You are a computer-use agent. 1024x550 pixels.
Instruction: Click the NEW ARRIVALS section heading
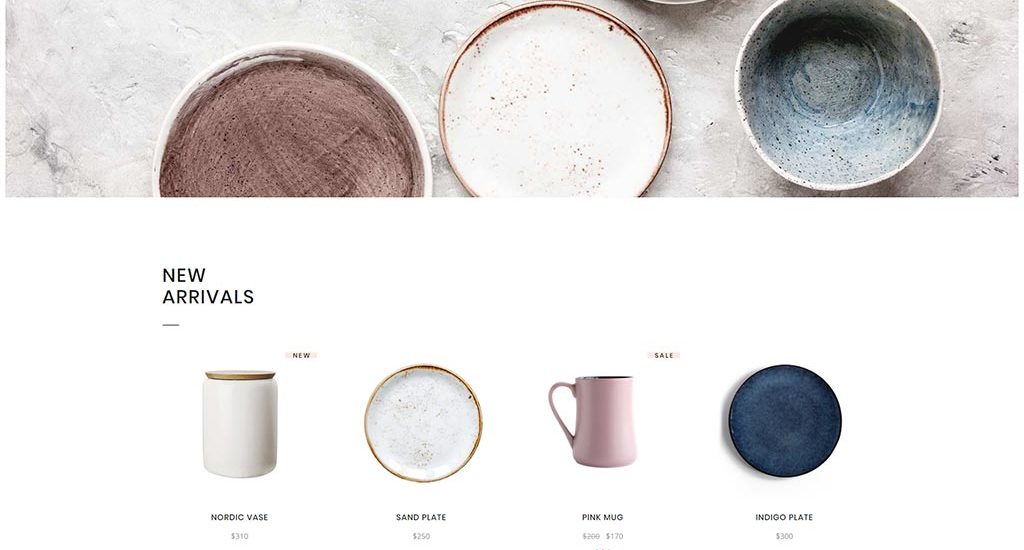(208, 286)
